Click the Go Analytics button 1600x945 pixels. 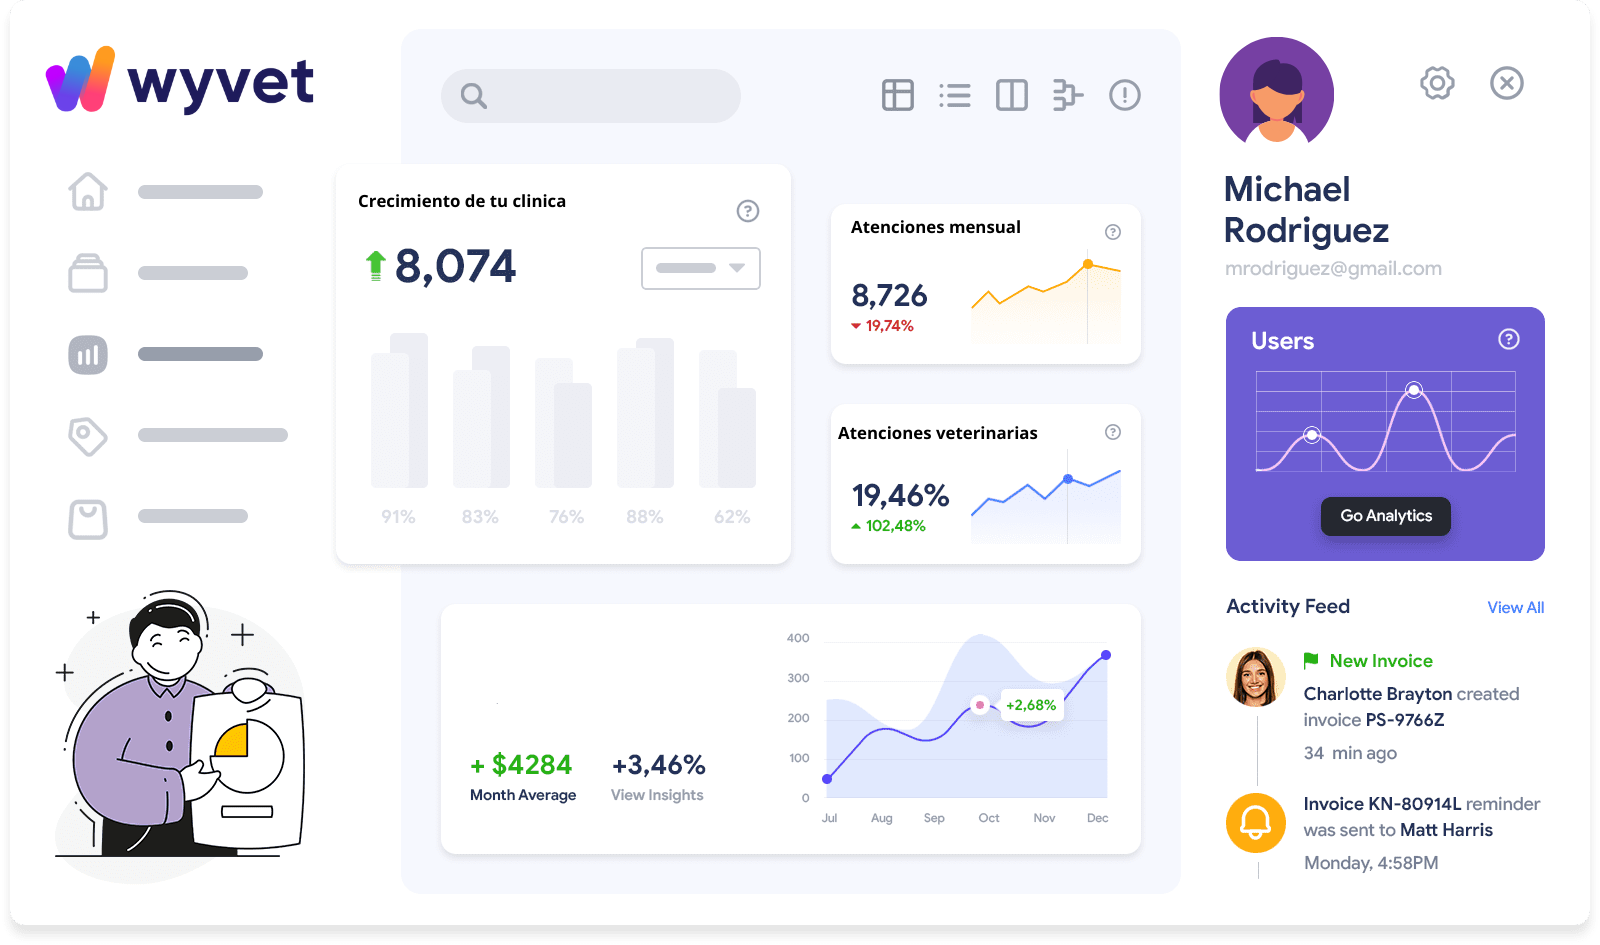pos(1386,516)
